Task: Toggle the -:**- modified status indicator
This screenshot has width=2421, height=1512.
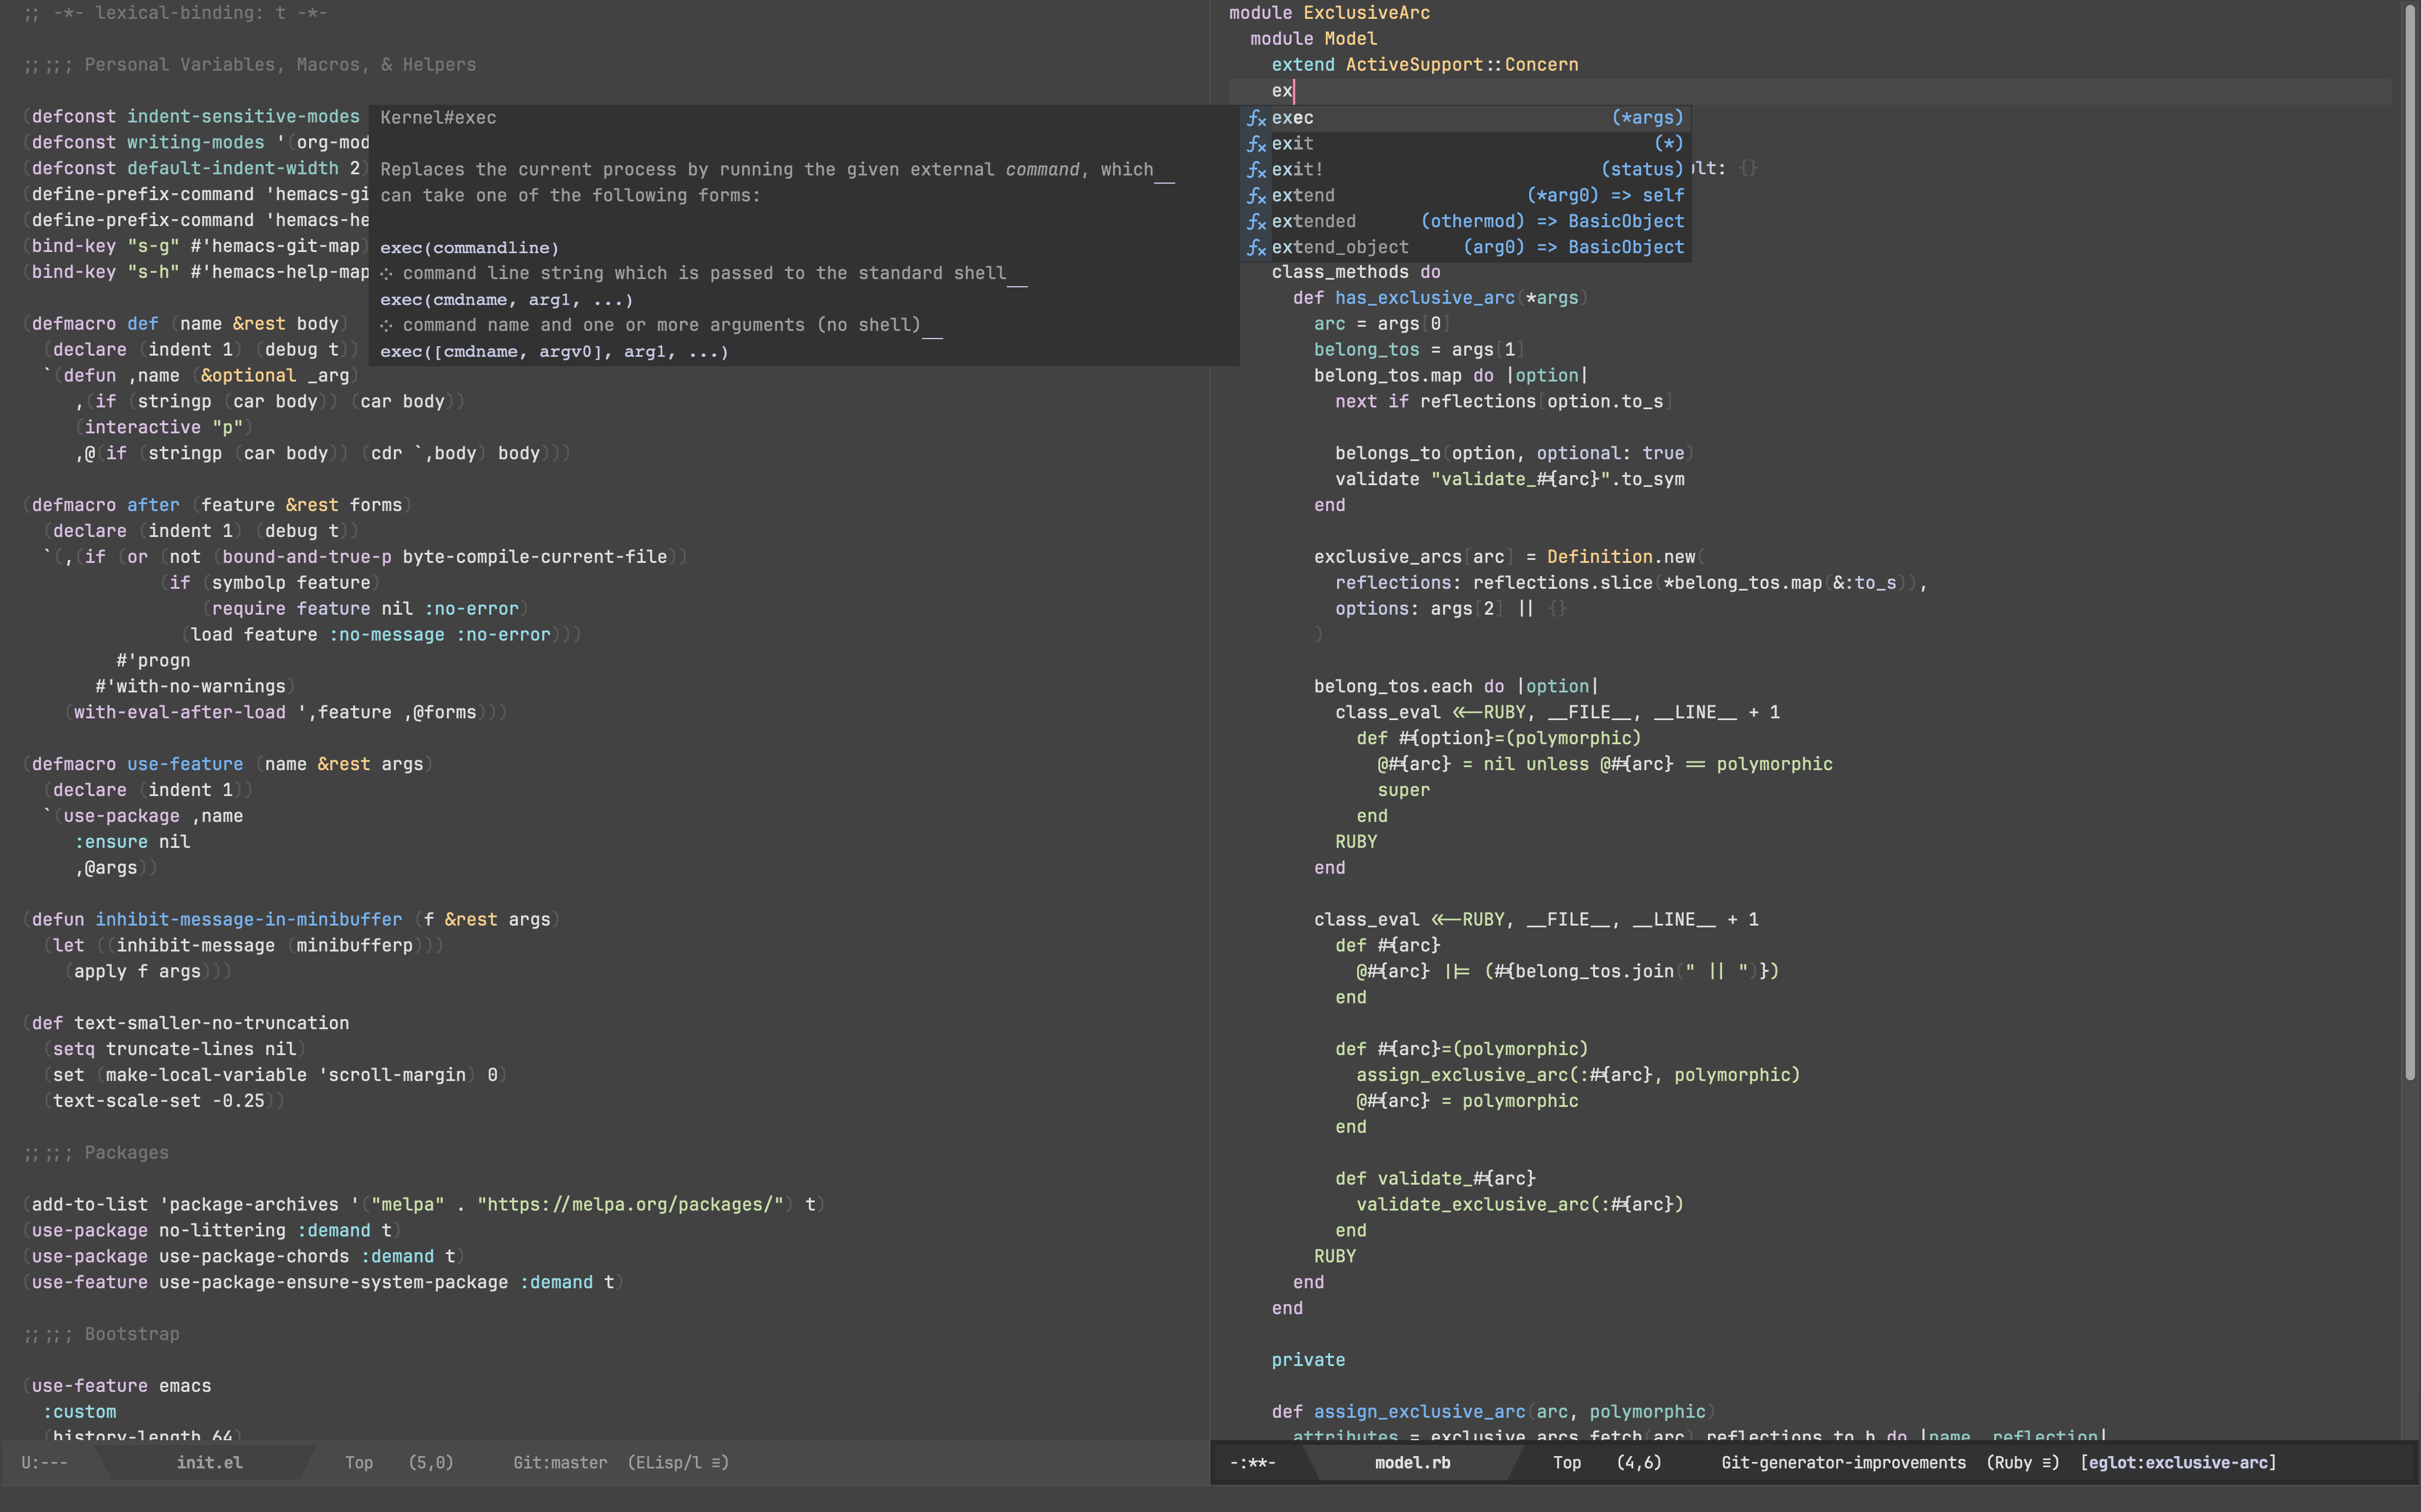Action: (x=1252, y=1462)
